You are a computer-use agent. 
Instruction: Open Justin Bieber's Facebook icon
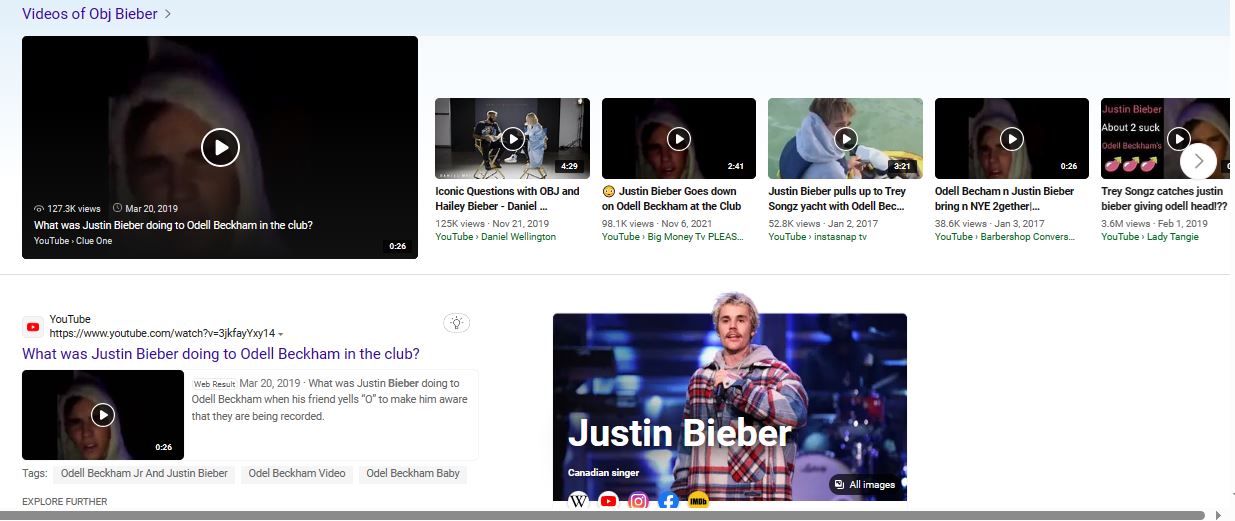pyautogui.click(x=669, y=501)
